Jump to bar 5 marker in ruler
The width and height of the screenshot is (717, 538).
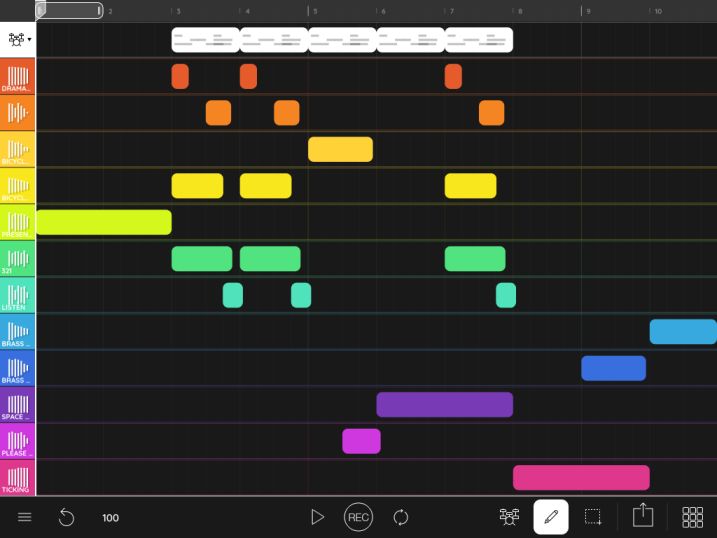point(315,11)
